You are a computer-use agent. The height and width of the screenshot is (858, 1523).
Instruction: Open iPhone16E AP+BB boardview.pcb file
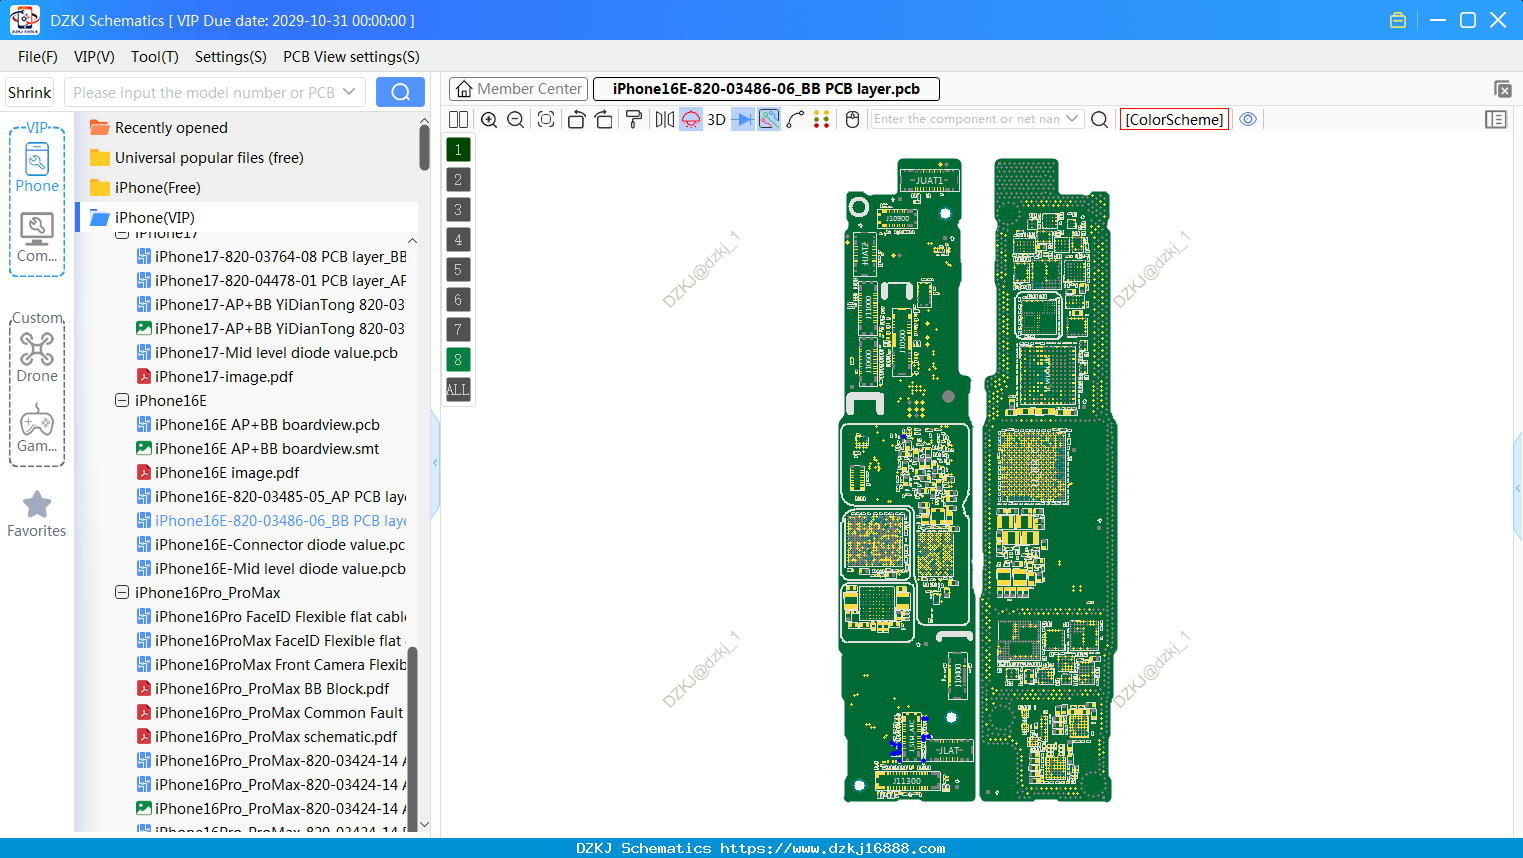point(267,424)
